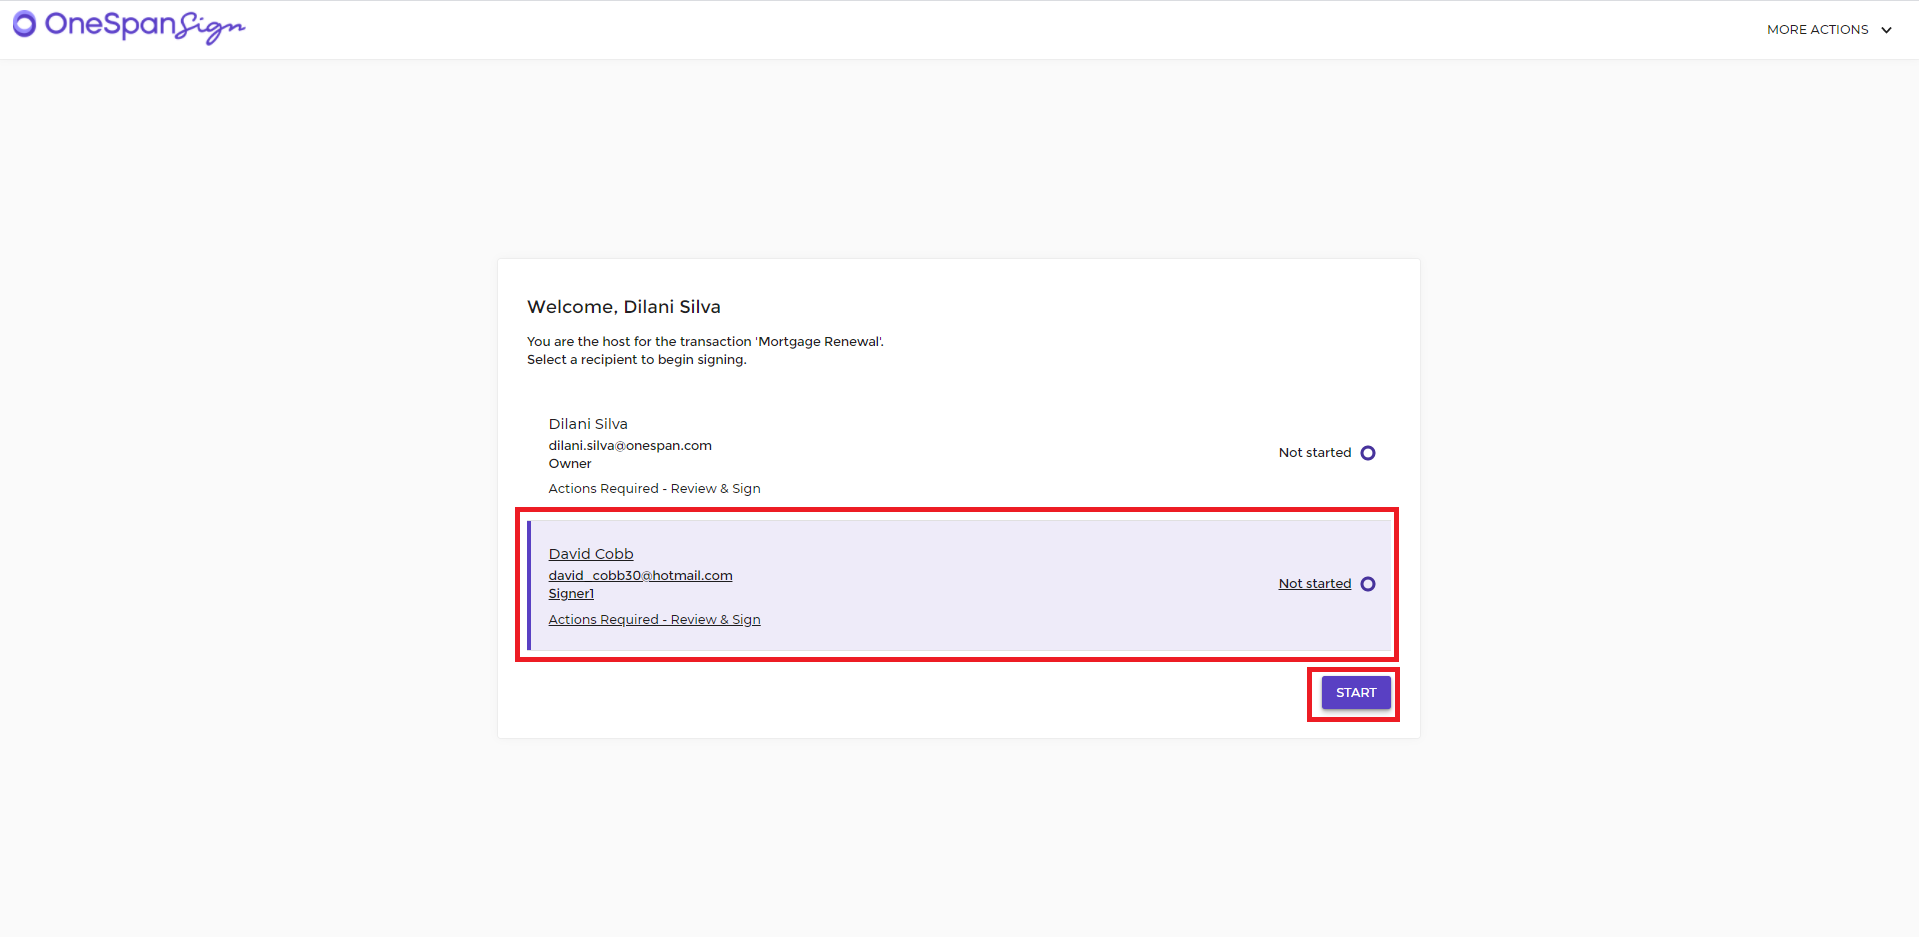The height and width of the screenshot is (937, 1919).
Task: Click the Select a recipient to begin signing text
Action: click(x=637, y=360)
